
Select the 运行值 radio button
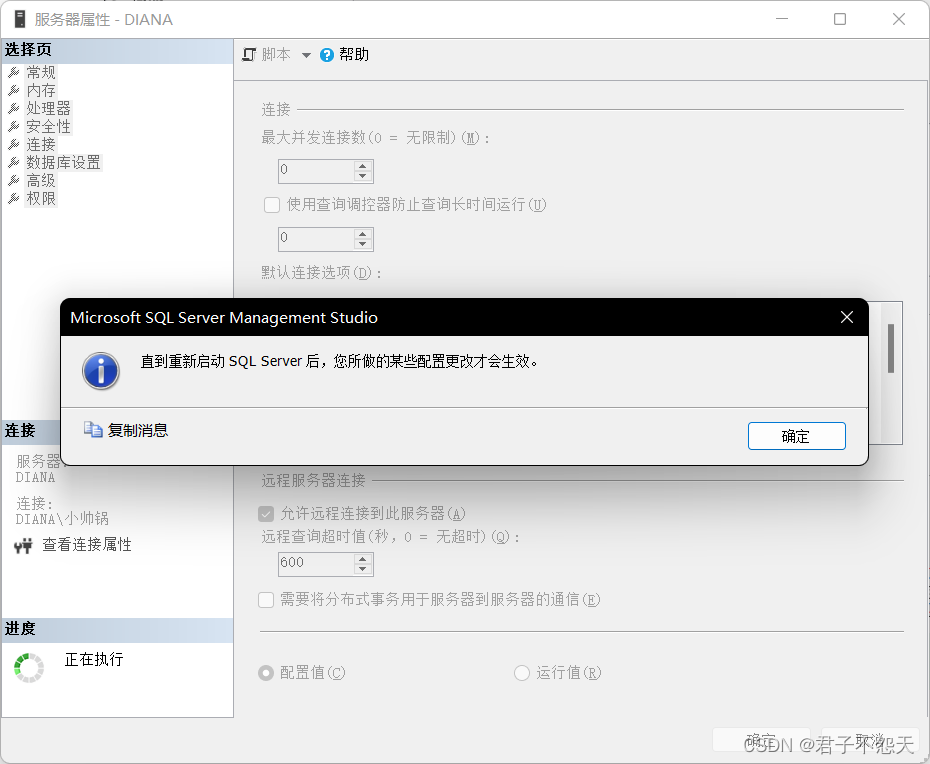pyautogui.click(x=522, y=673)
